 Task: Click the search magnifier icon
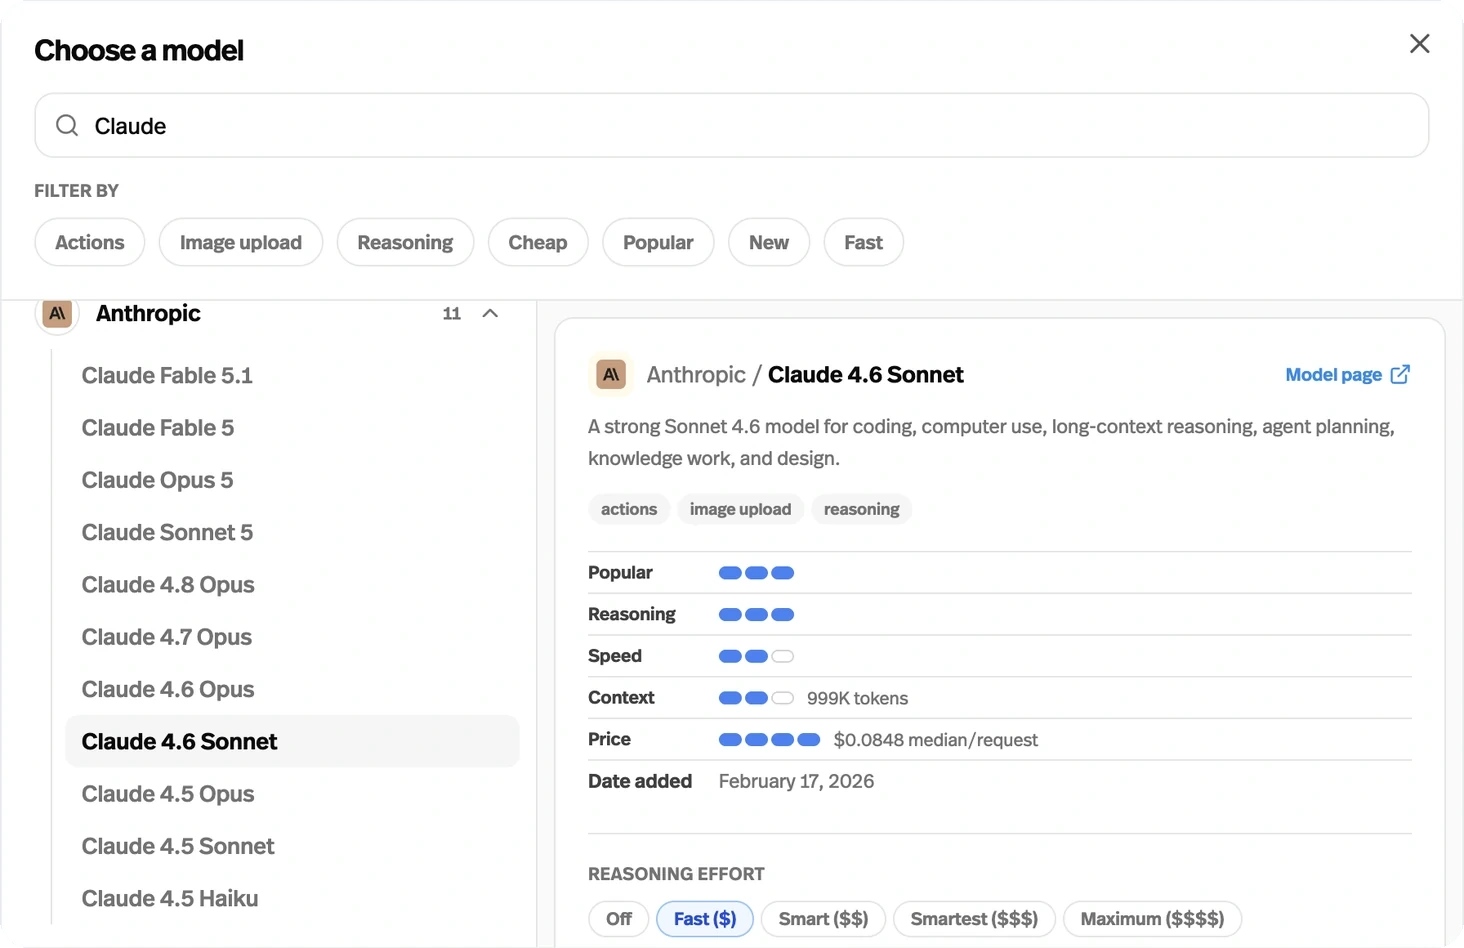pyautogui.click(x=67, y=125)
